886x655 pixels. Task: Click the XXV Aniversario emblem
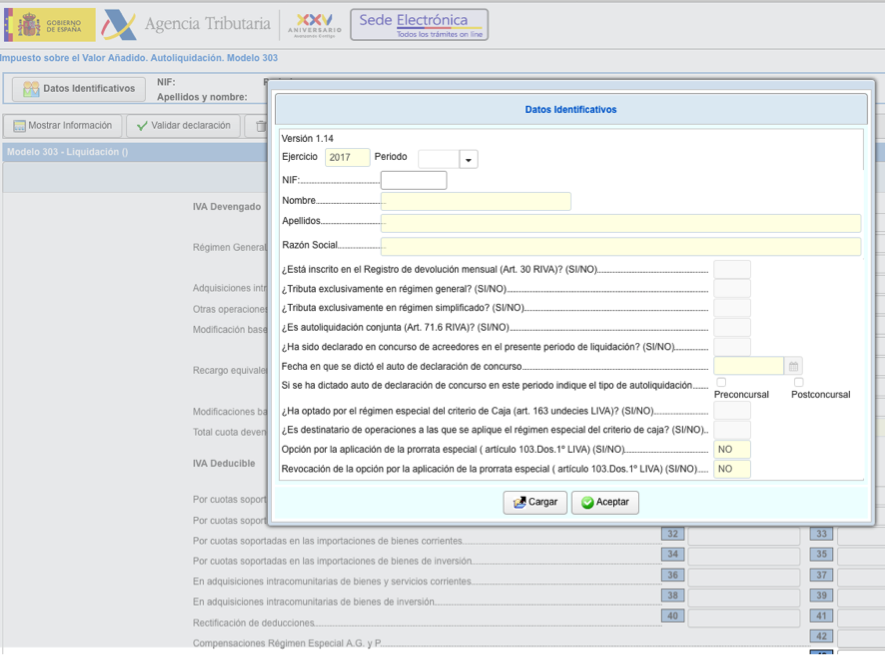[x=315, y=25]
